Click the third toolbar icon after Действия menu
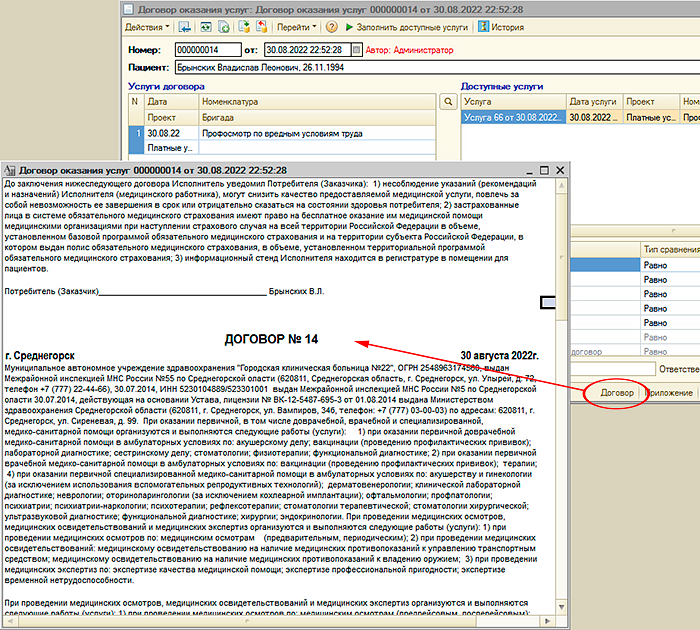700x630 pixels. [x=224, y=28]
